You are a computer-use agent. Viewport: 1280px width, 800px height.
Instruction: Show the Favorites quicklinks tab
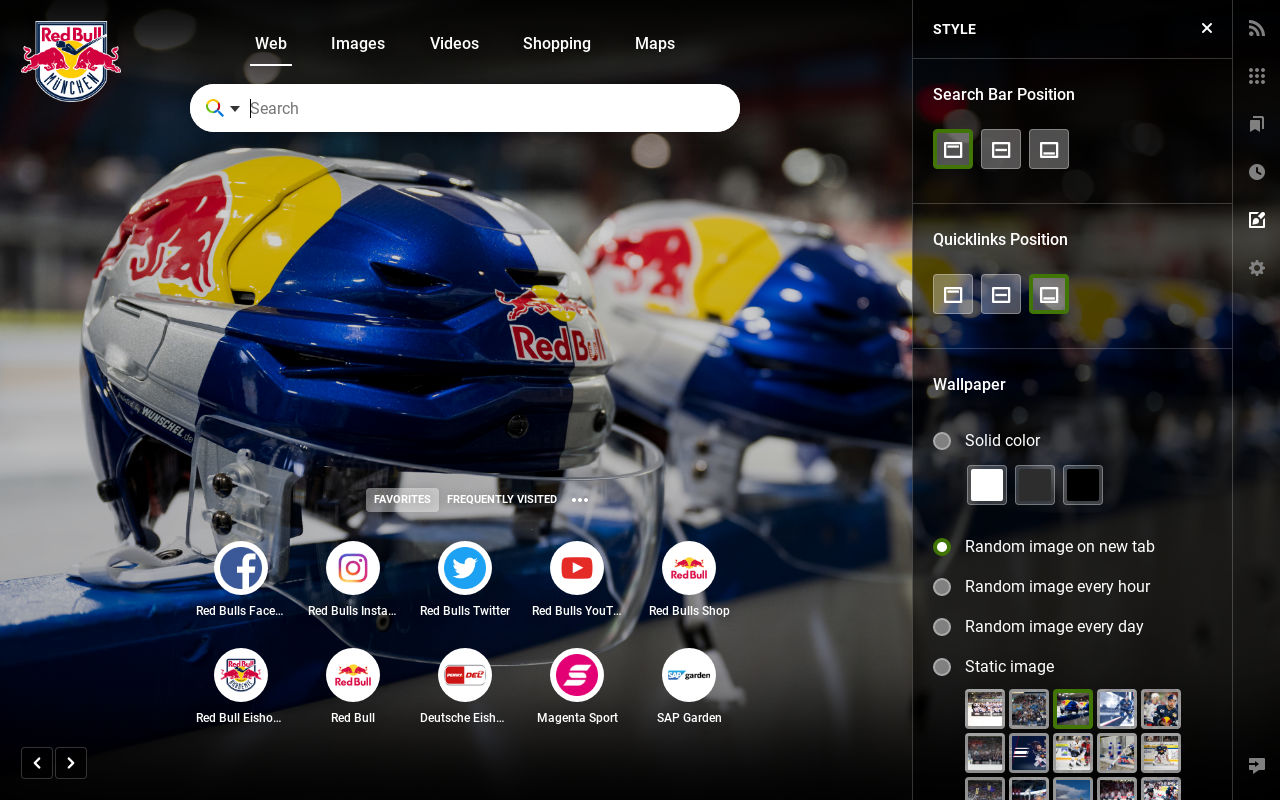(x=402, y=500)
